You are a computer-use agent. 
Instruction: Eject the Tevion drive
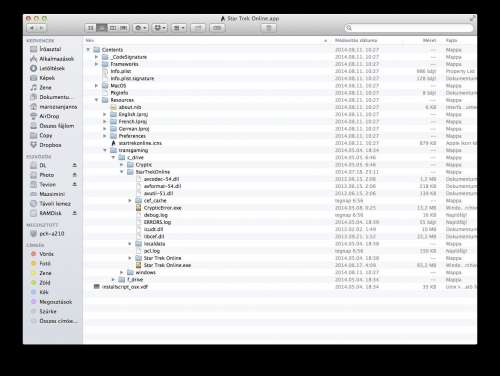click(x=75, y=184)
